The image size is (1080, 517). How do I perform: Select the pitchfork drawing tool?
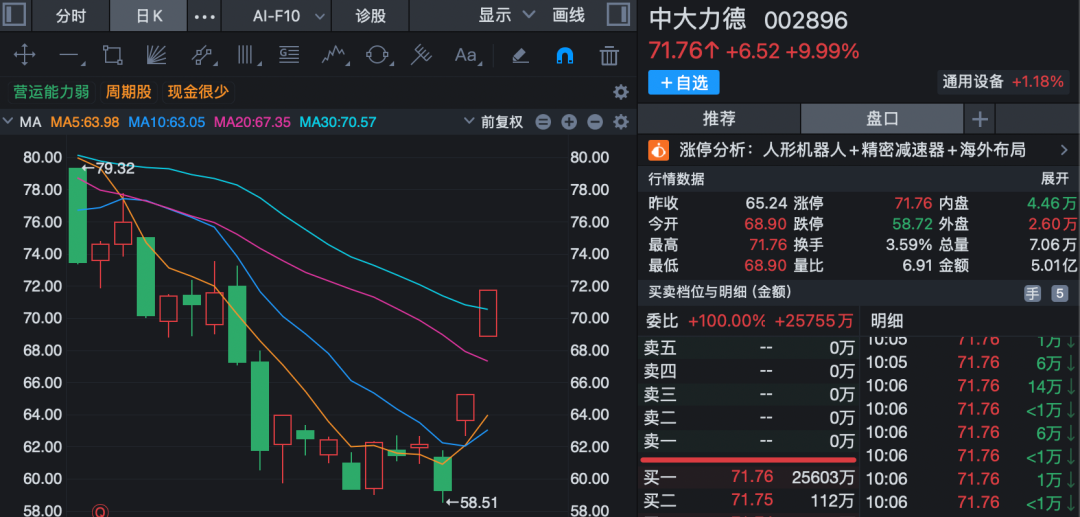click(421, 55)
